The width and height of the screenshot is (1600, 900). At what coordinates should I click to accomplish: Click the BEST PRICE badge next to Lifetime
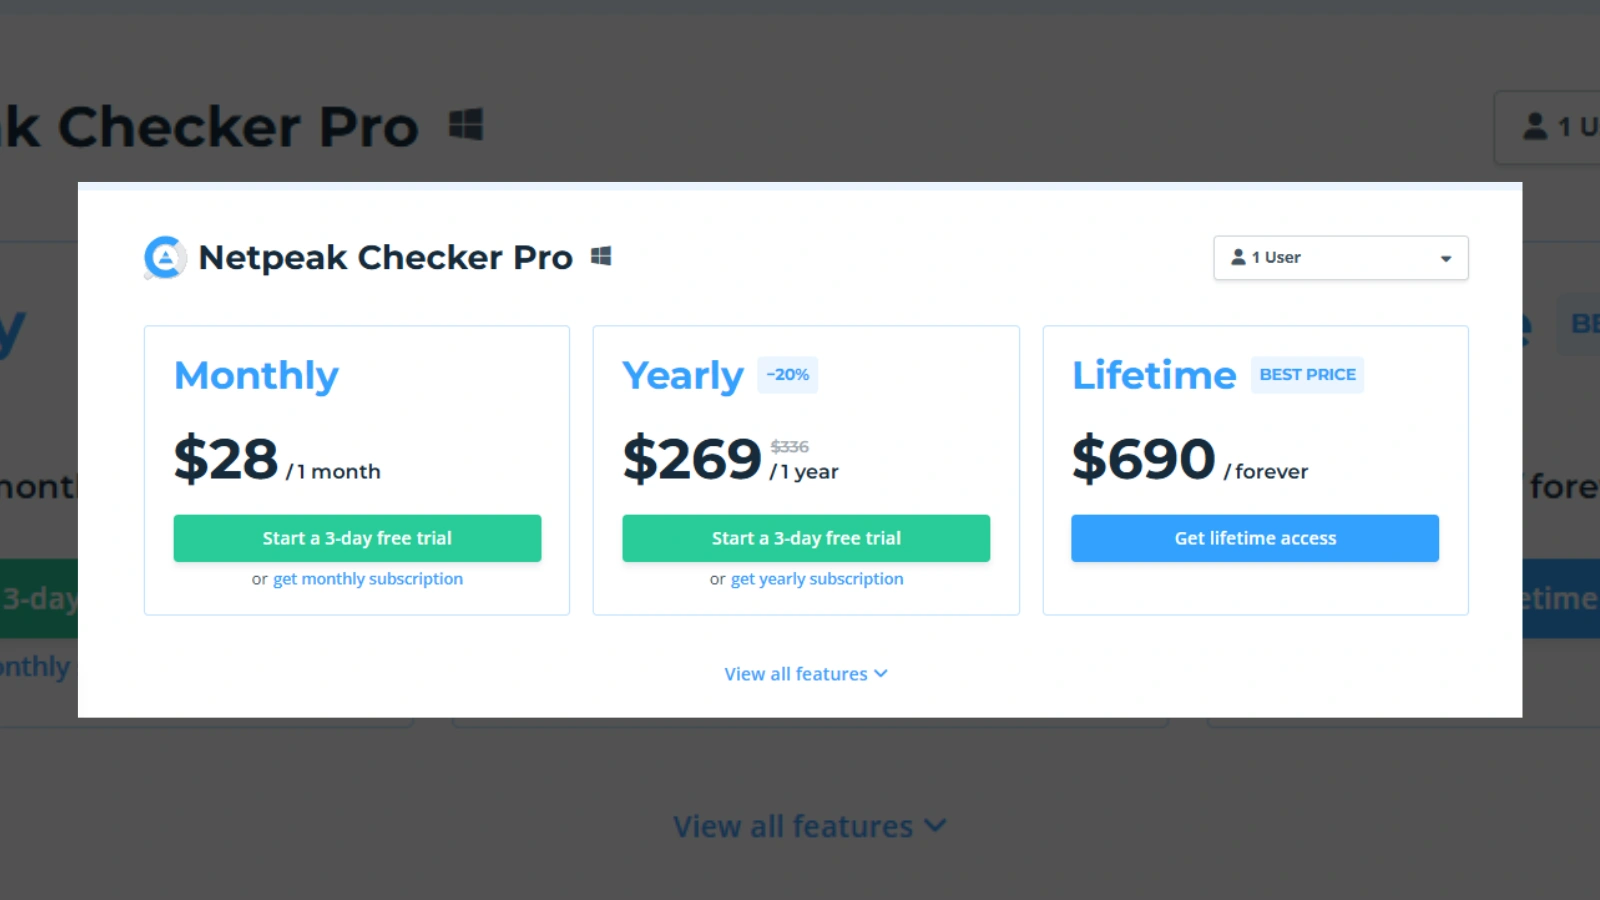[1308, 375]
